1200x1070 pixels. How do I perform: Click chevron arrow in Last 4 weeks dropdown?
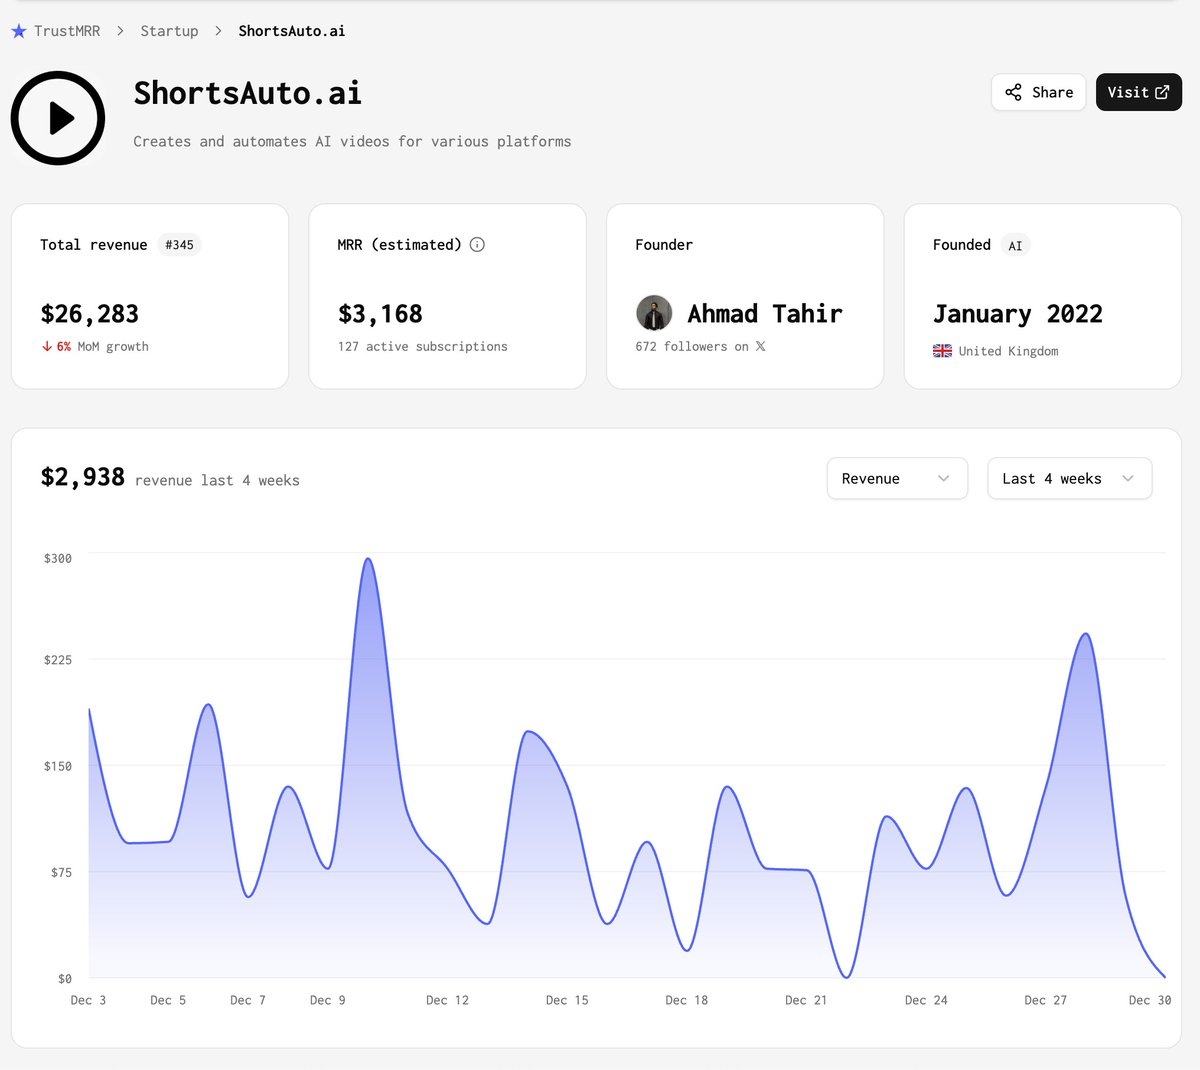tap(1128, 478)
